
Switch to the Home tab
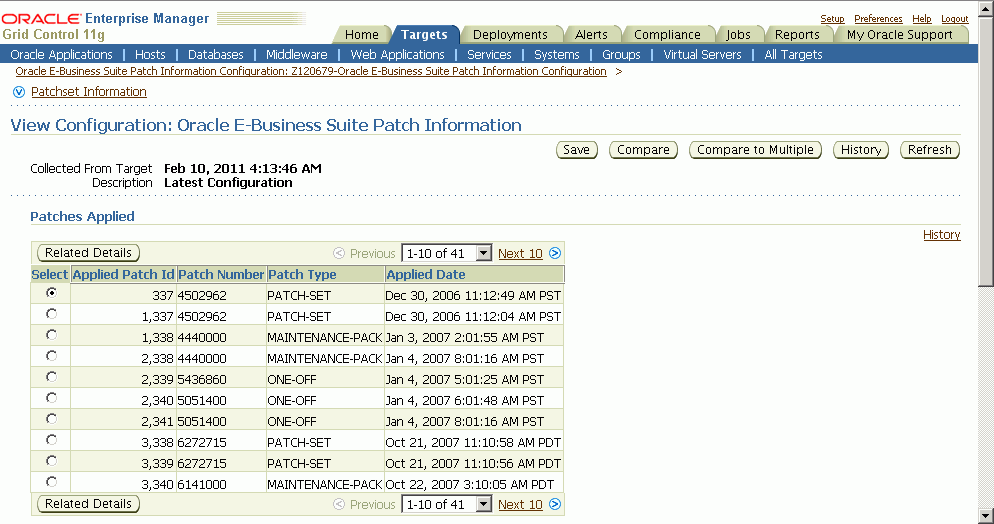(x=361, y=35)
